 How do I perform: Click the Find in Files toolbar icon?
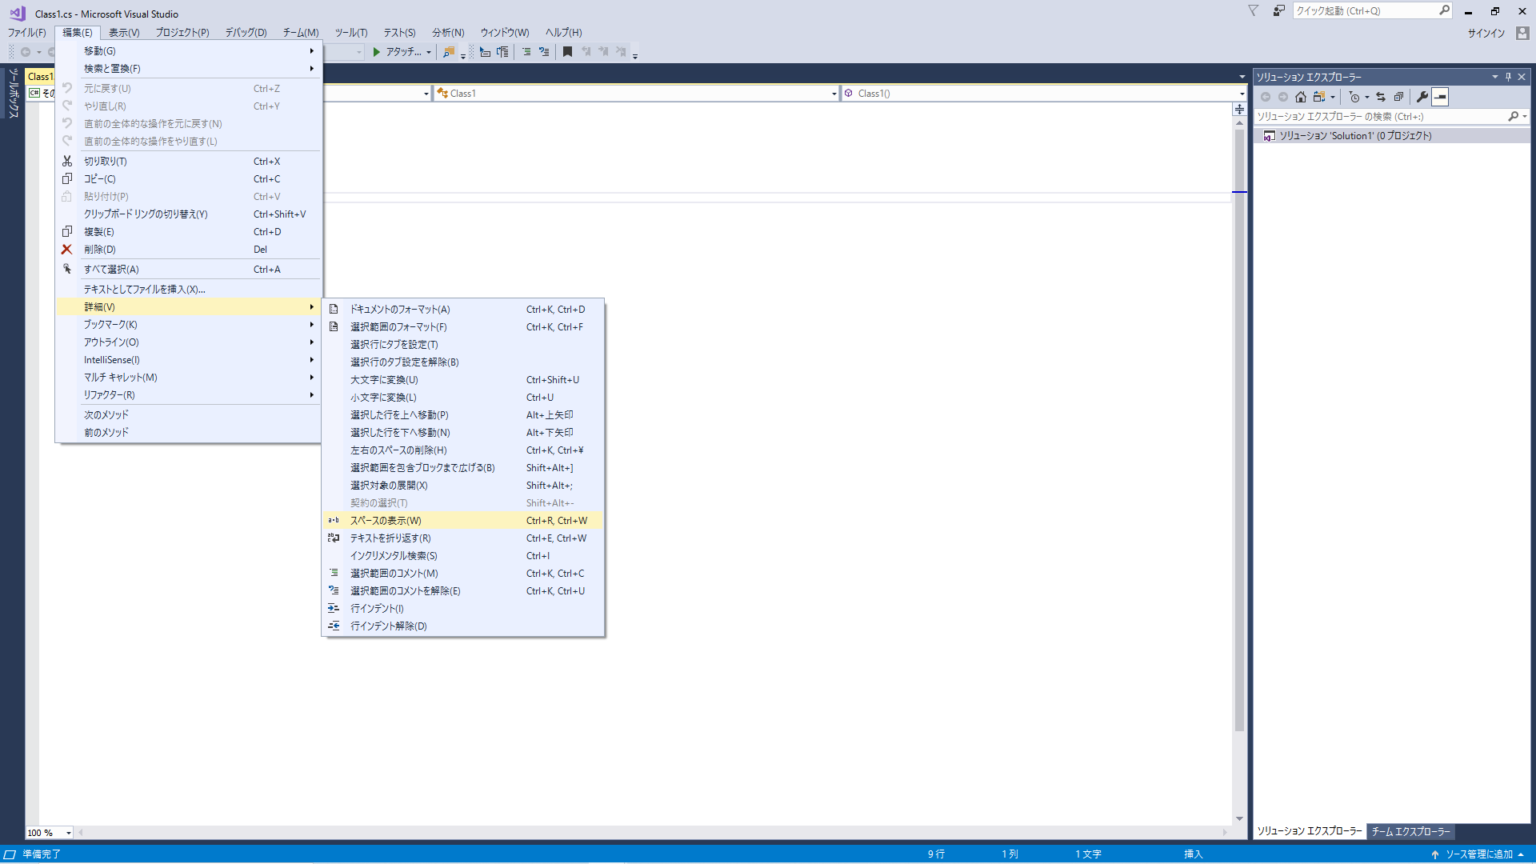point(449,52)
